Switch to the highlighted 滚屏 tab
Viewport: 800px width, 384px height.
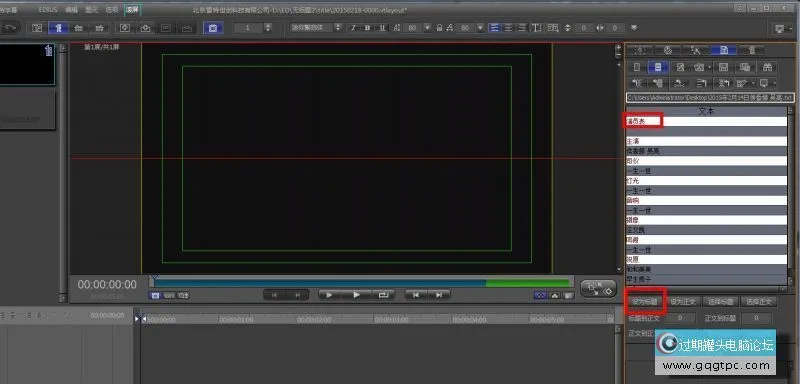point(132,10)
